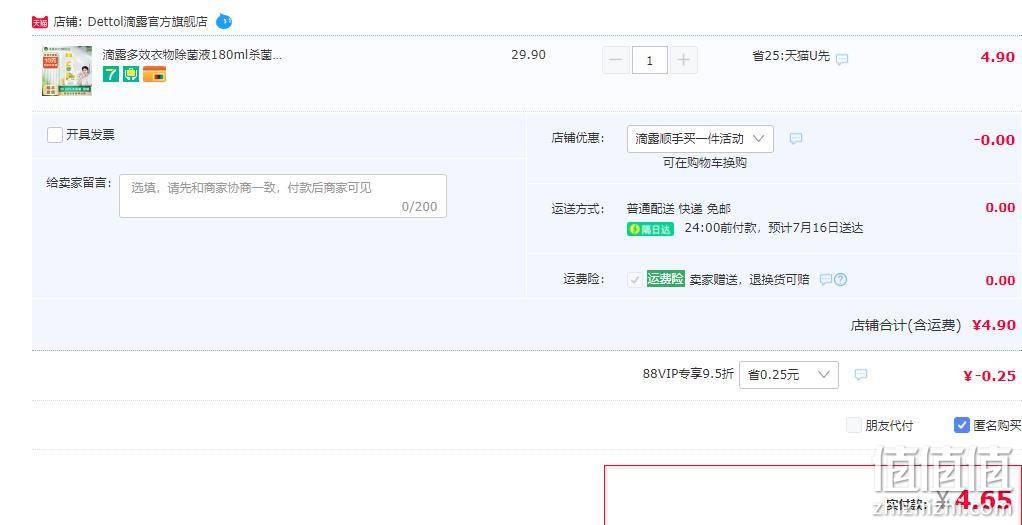Click the quantity input field showing 1
1022x525 pixels.
pyautogui.click(x=650, y=60)
